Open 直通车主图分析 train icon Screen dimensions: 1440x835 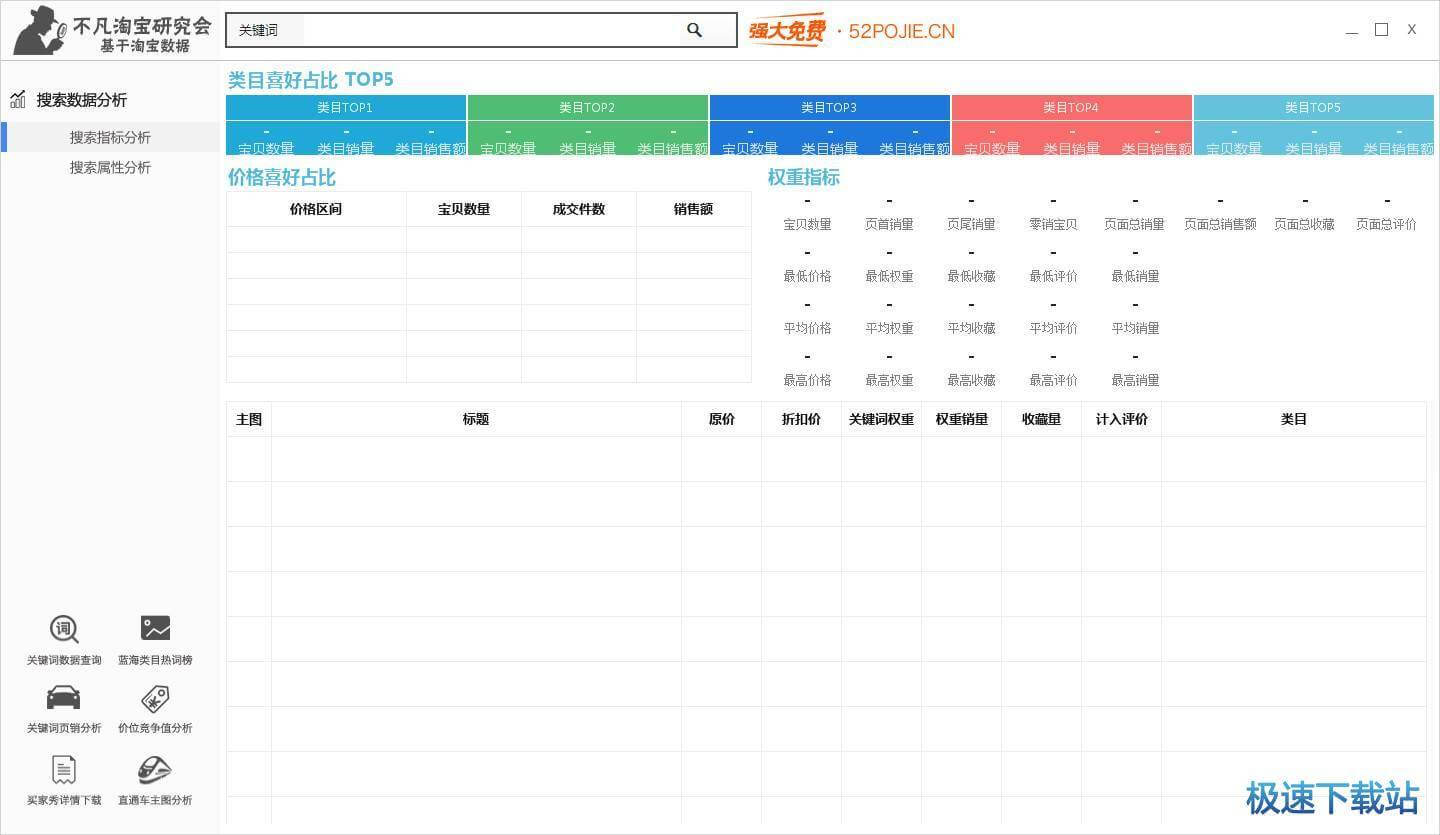(155, 769)
